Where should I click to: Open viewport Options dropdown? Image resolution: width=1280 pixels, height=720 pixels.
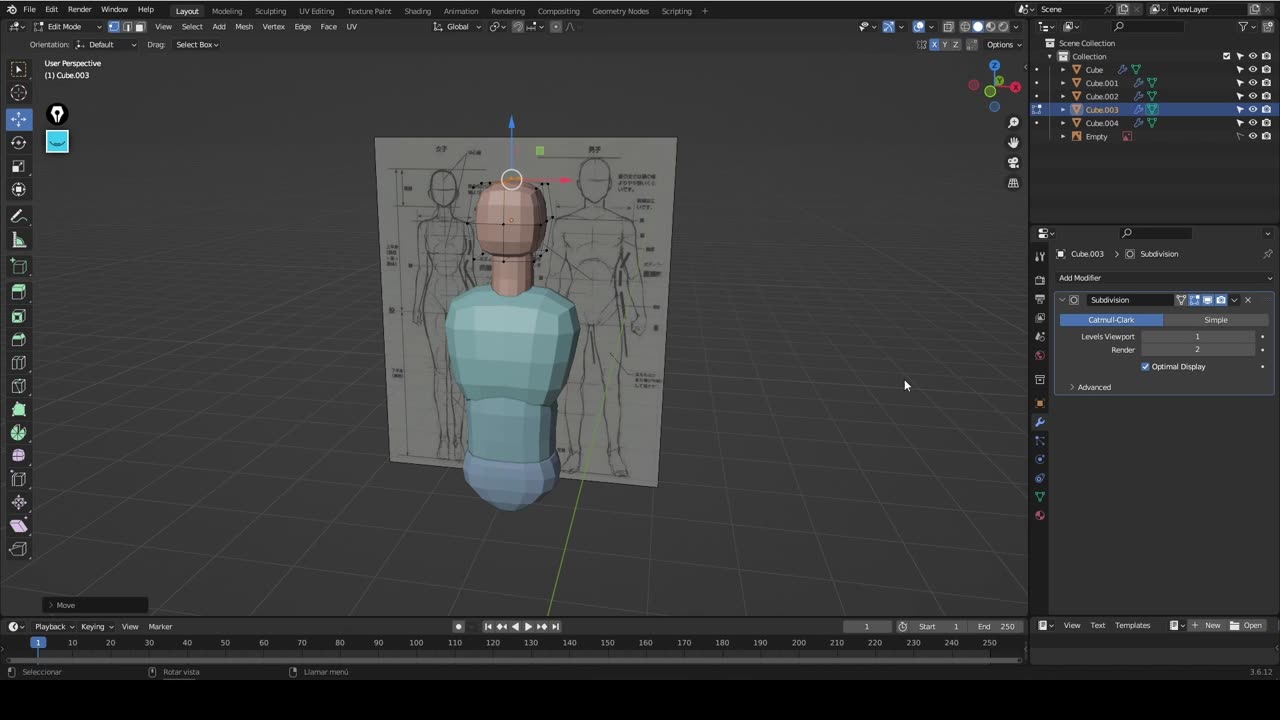1004,45
